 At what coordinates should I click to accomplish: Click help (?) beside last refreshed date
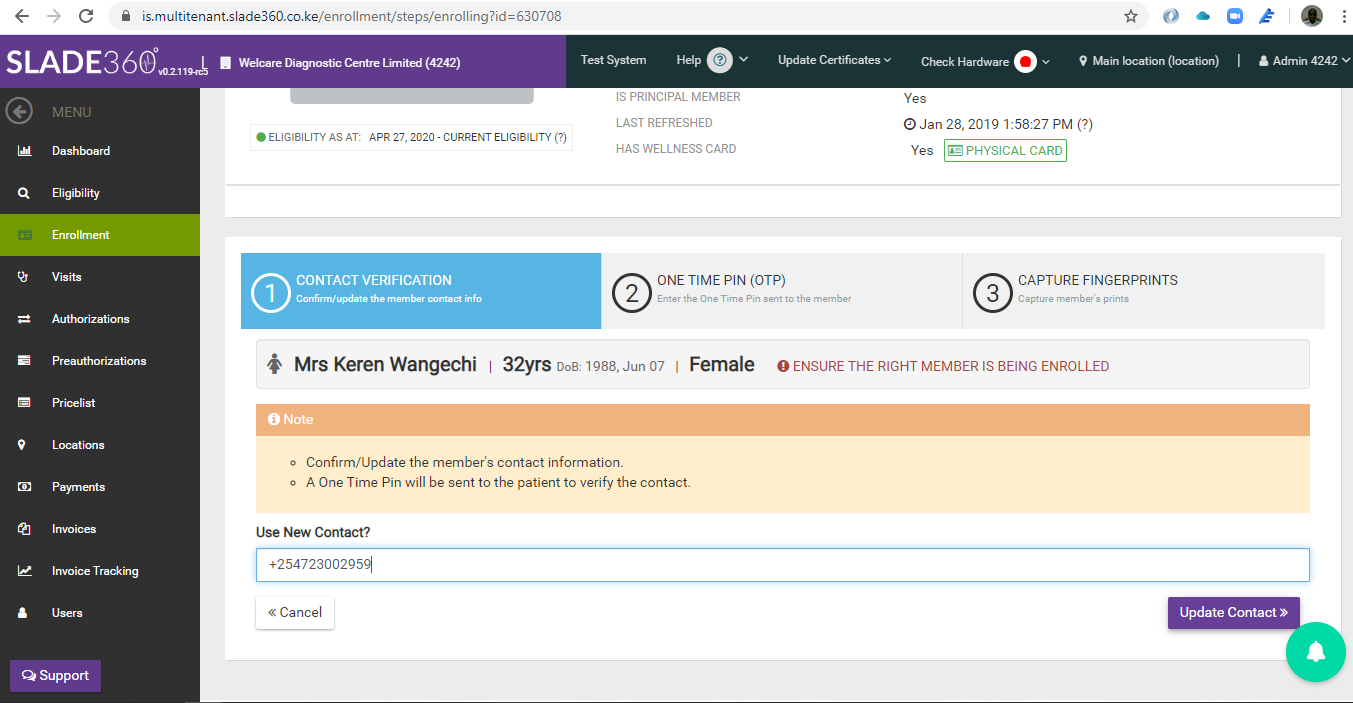pos(1084,124)
